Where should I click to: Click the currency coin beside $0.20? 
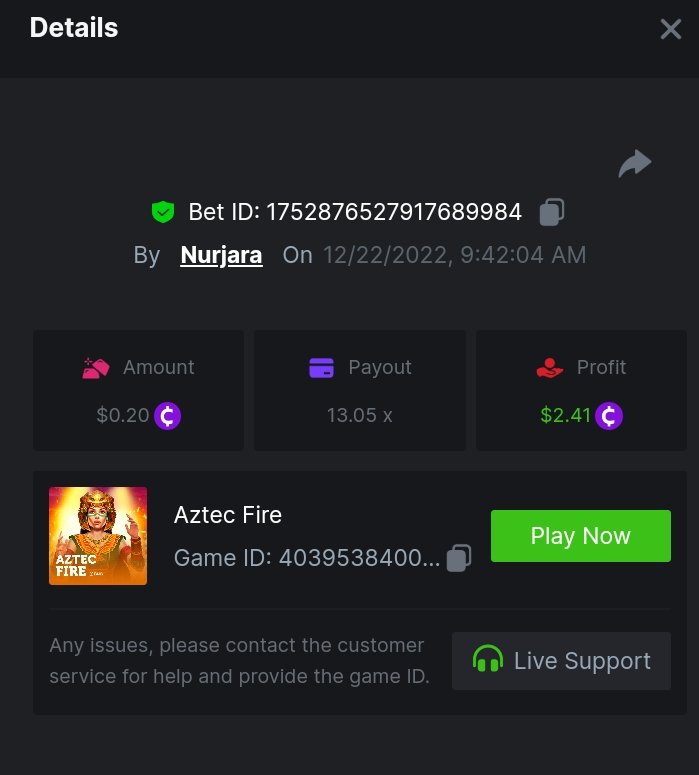pos(167,415)
